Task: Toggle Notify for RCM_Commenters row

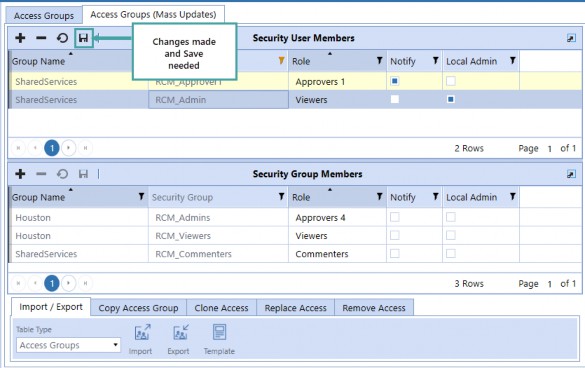Action: pos(395,253)
